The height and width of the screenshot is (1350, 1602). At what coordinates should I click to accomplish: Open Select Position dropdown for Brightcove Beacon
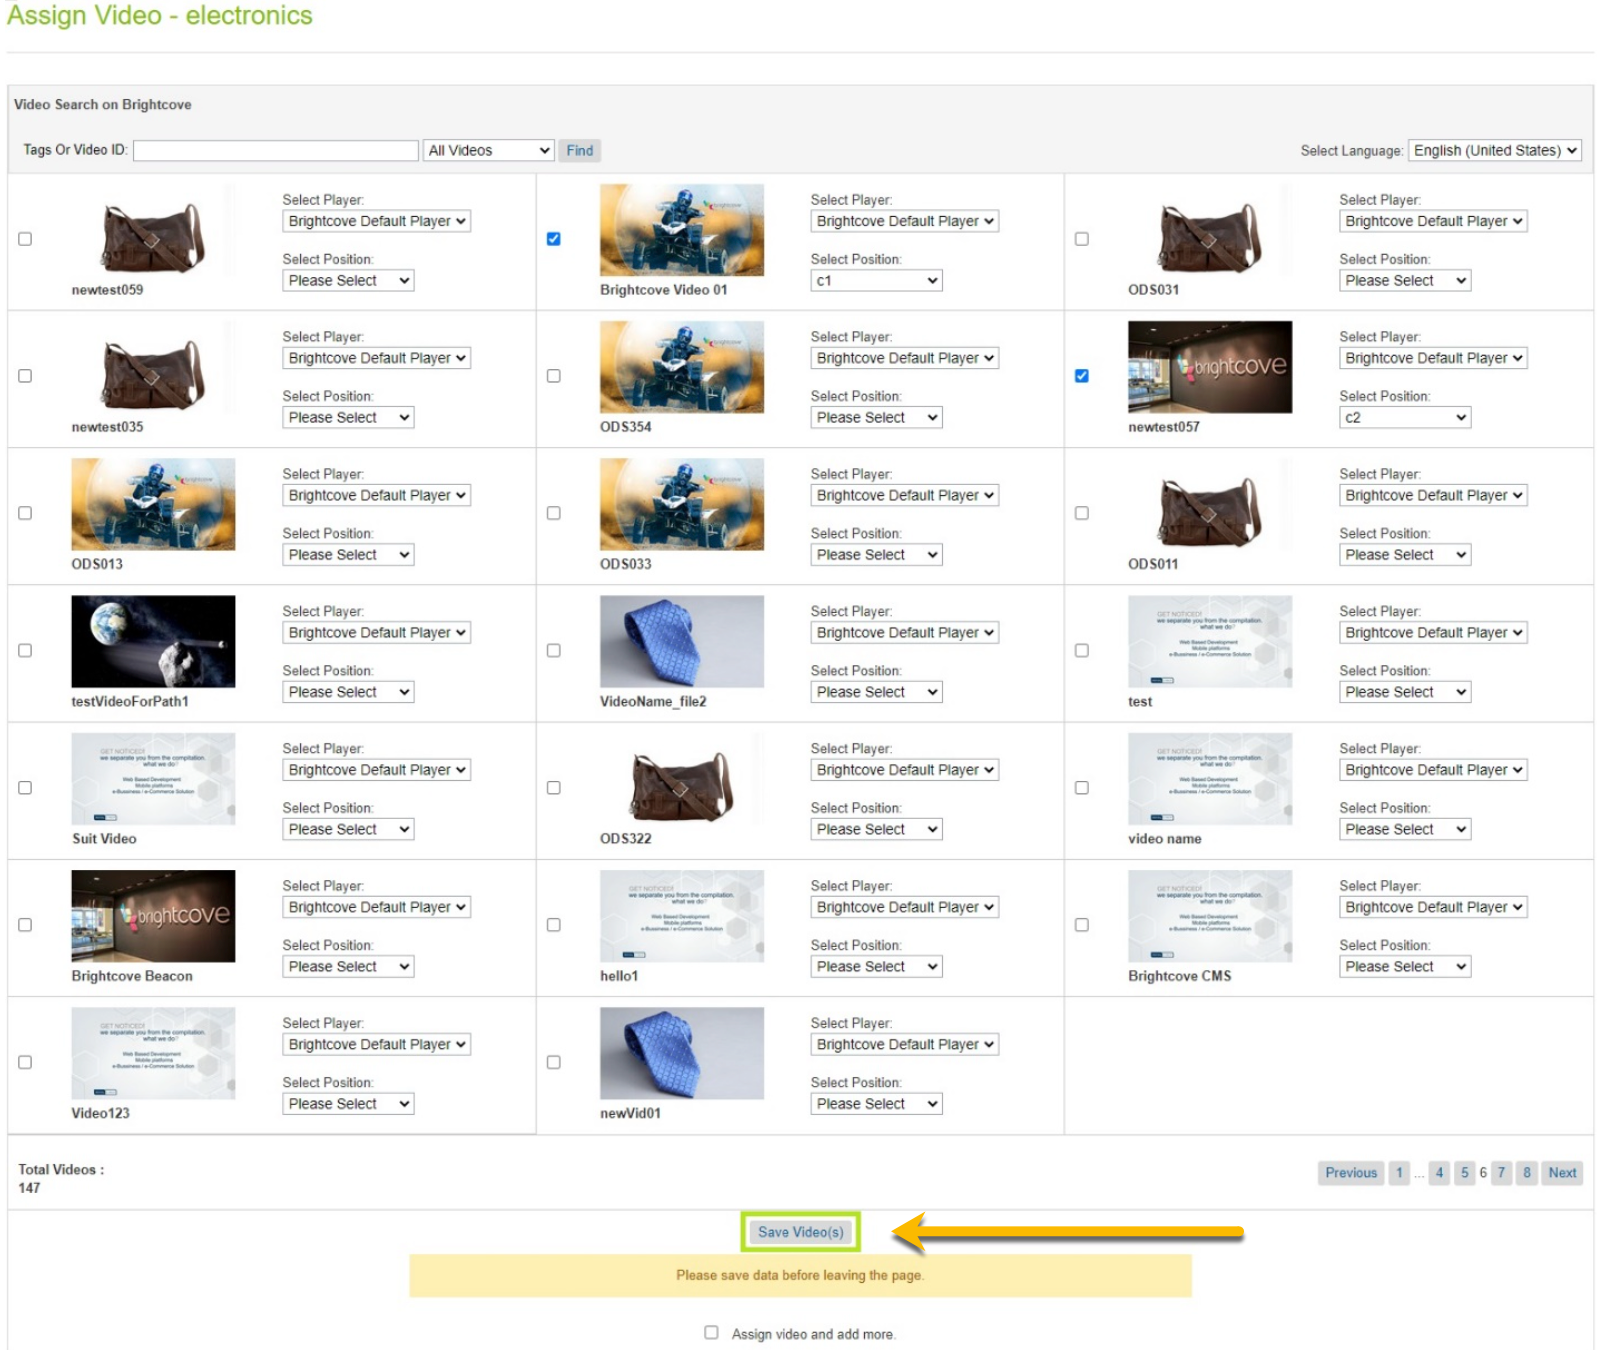pos(347,966)
